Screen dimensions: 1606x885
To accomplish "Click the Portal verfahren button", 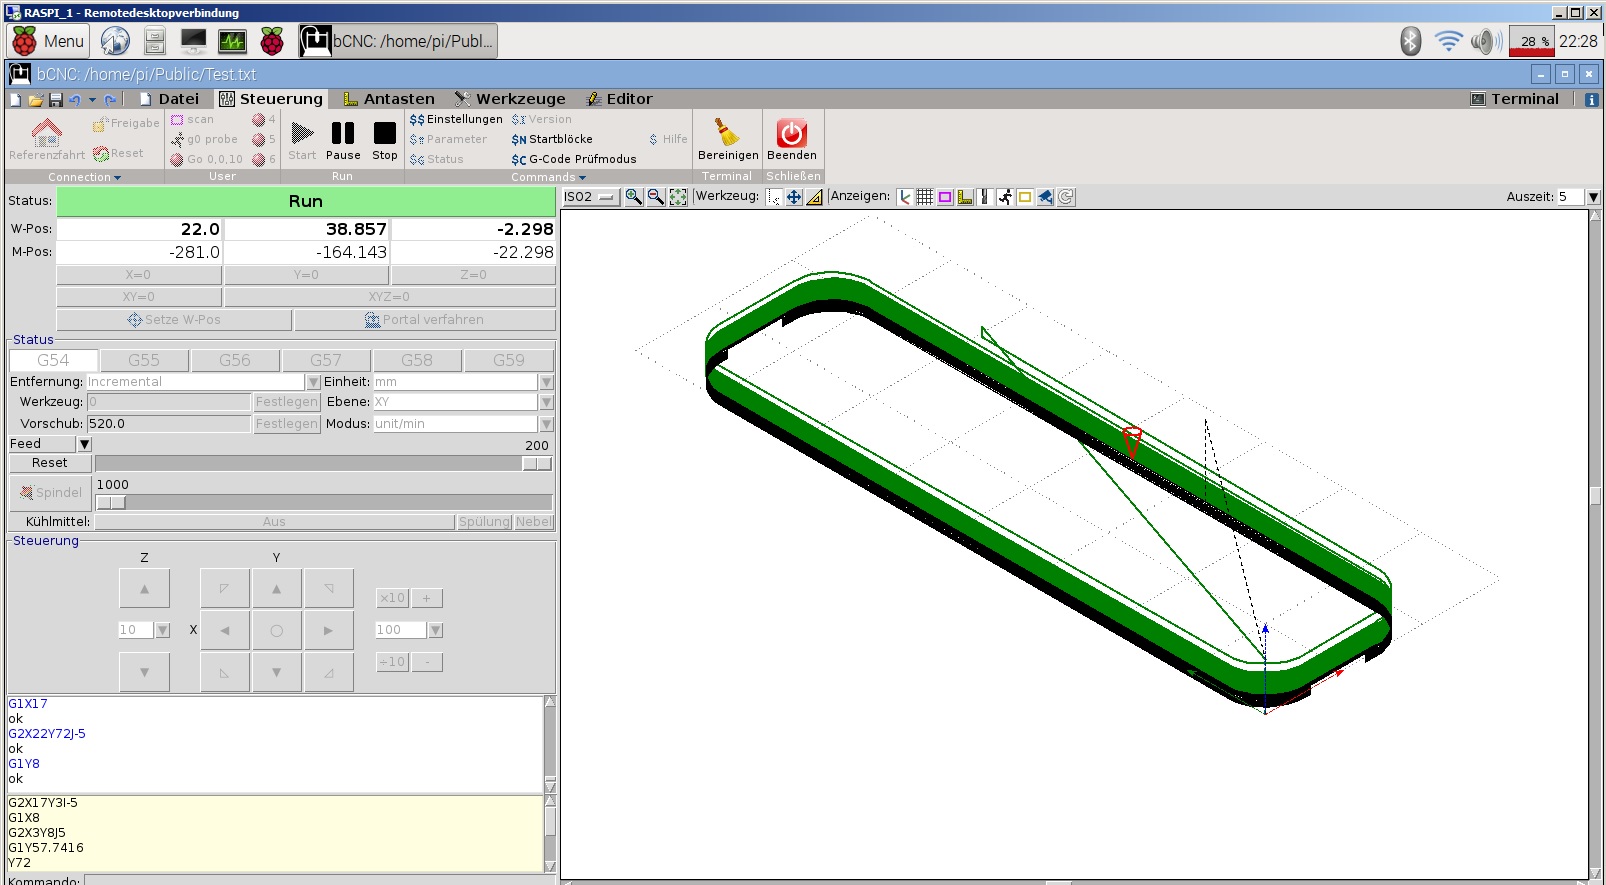I will coord(425,320).
